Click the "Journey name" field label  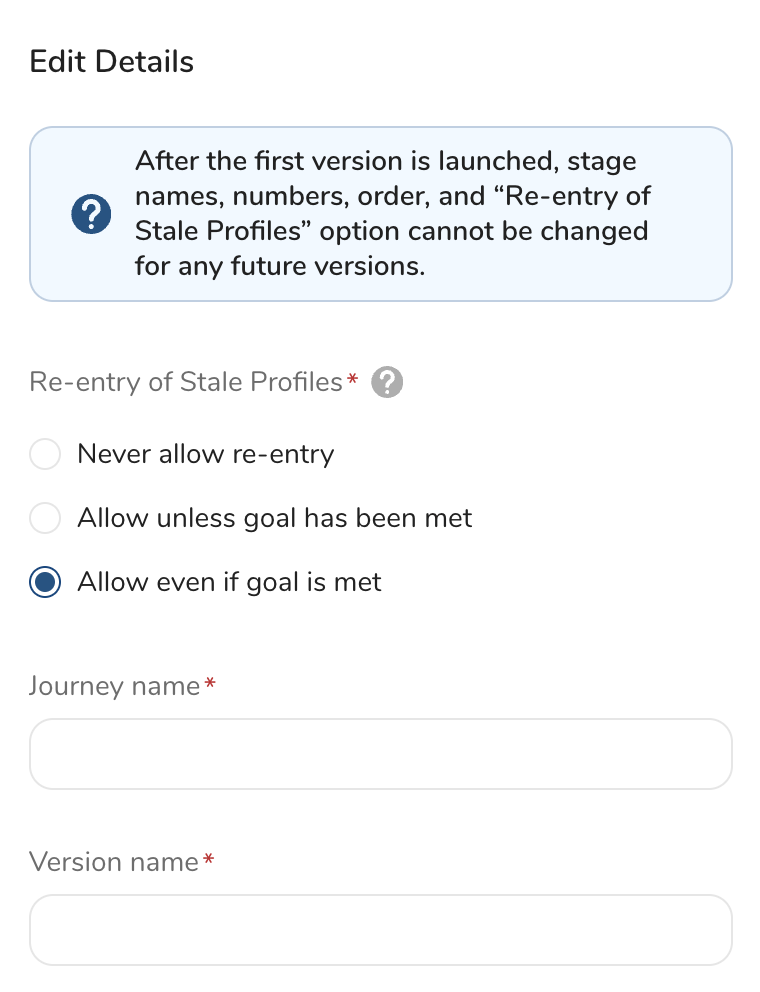pos(114,686)
